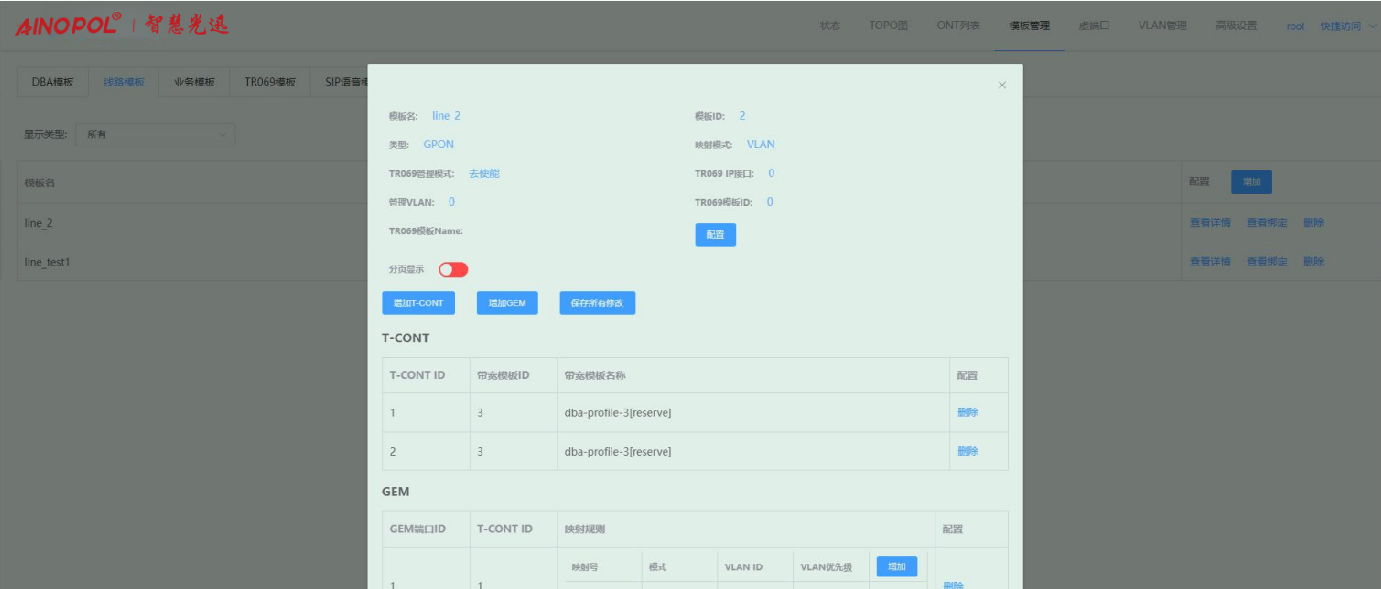Click the 增加 button in template list header

pos(1251,182)
